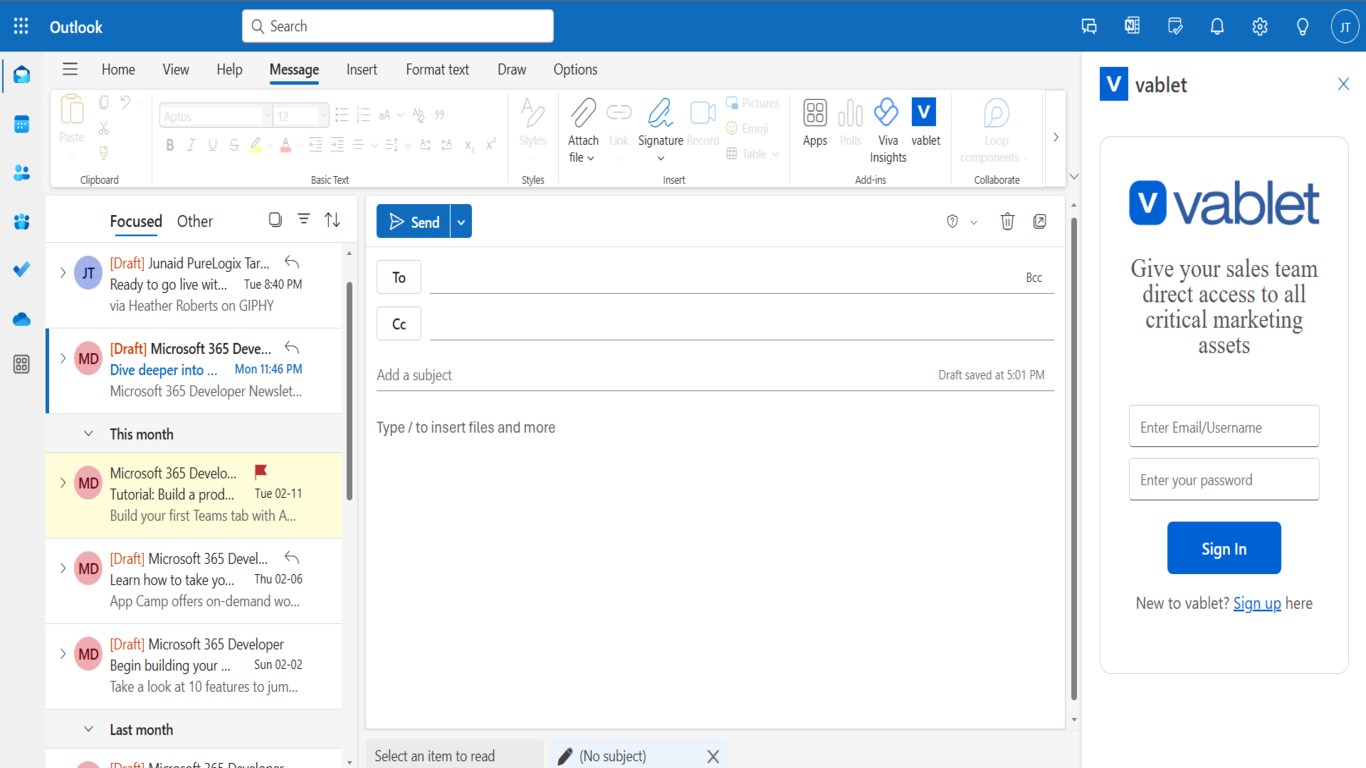Switch to the Other inbox tab
The image size is (1366, 768).
pyautogui.click(x=195, y=221)
